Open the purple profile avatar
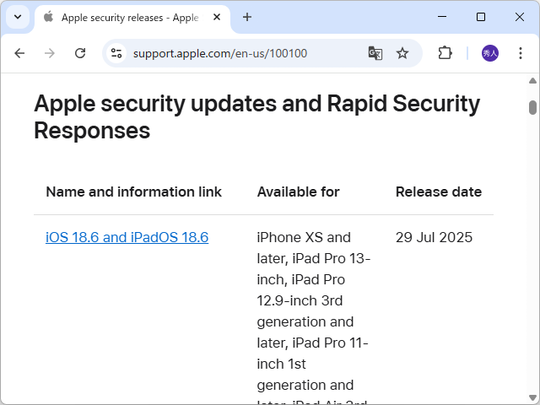The height and width of the screenshot is (405, 540). click(490, 53)
